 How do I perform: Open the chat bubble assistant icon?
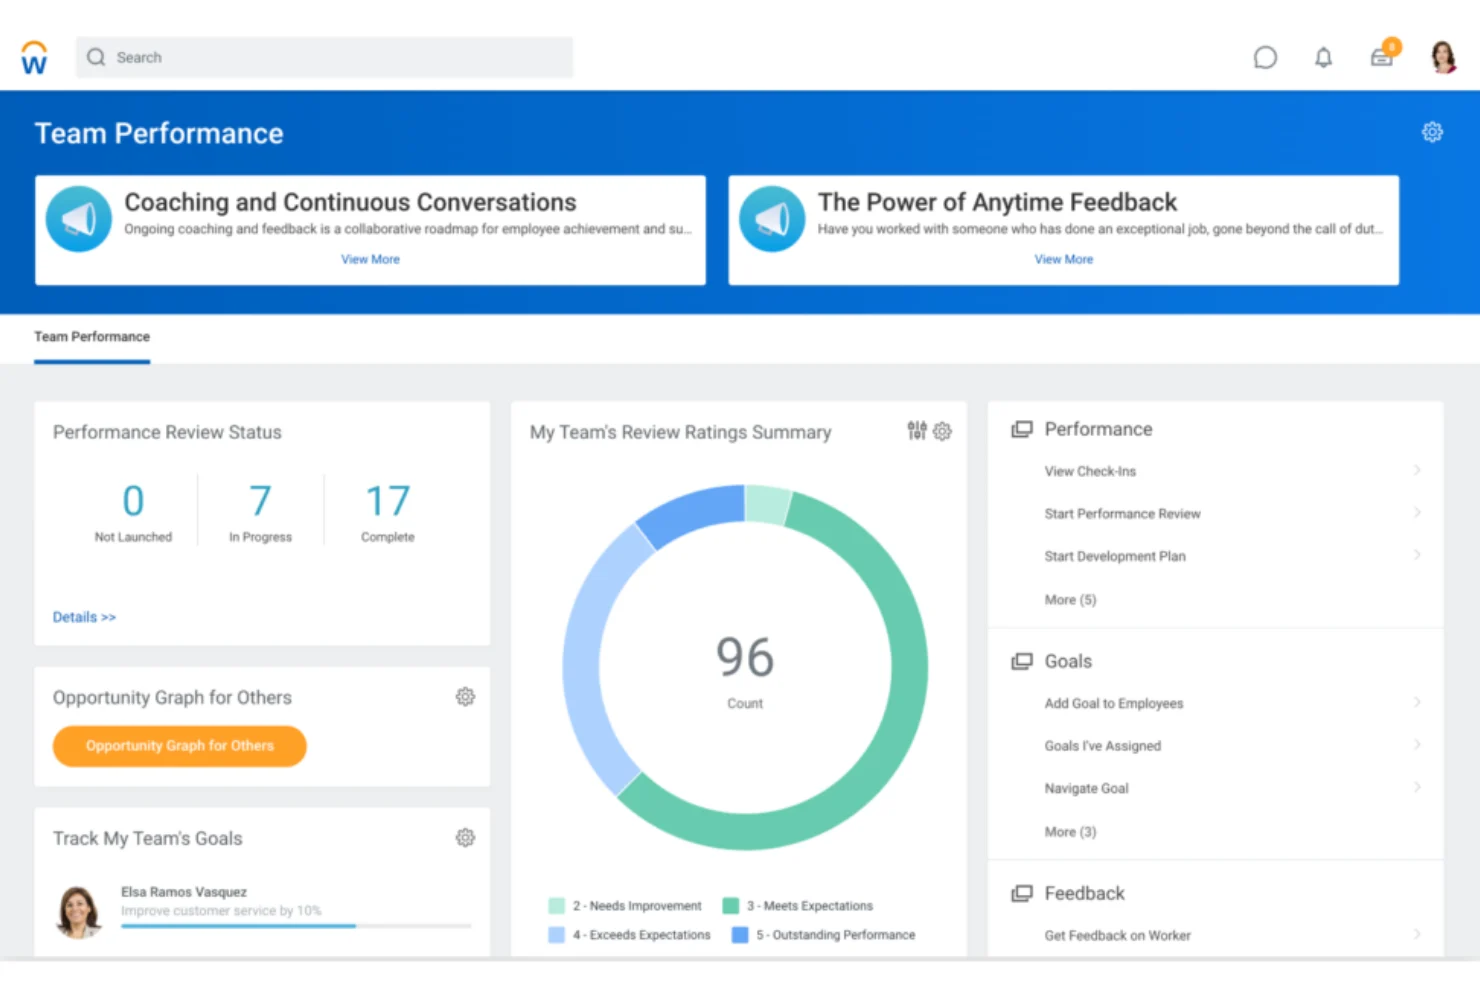coord(1265,58)
